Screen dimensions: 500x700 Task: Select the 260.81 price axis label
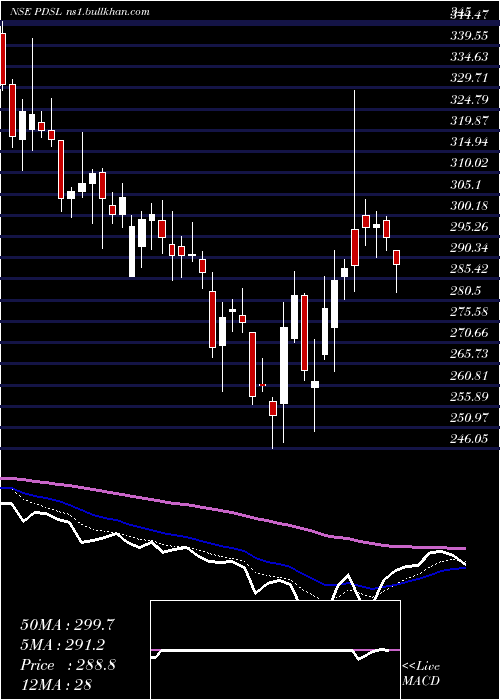point(469,376)
